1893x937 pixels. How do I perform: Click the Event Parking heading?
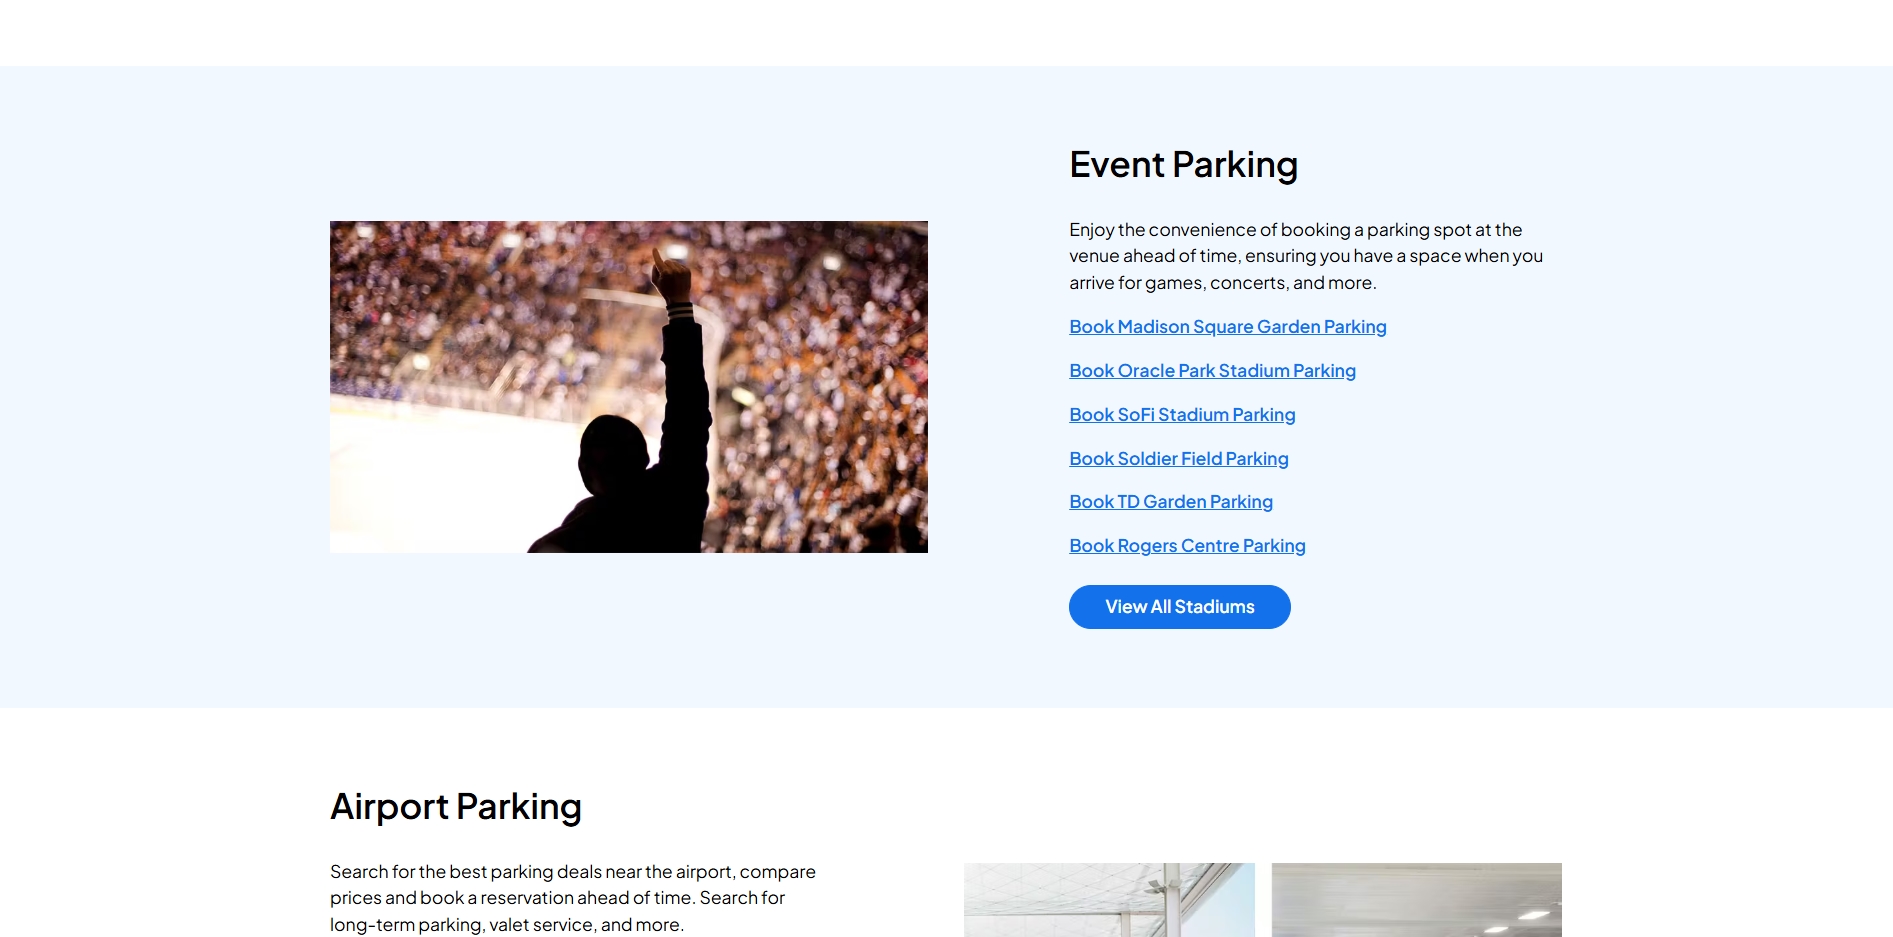pyautogui.click(x=1183, y=165)
